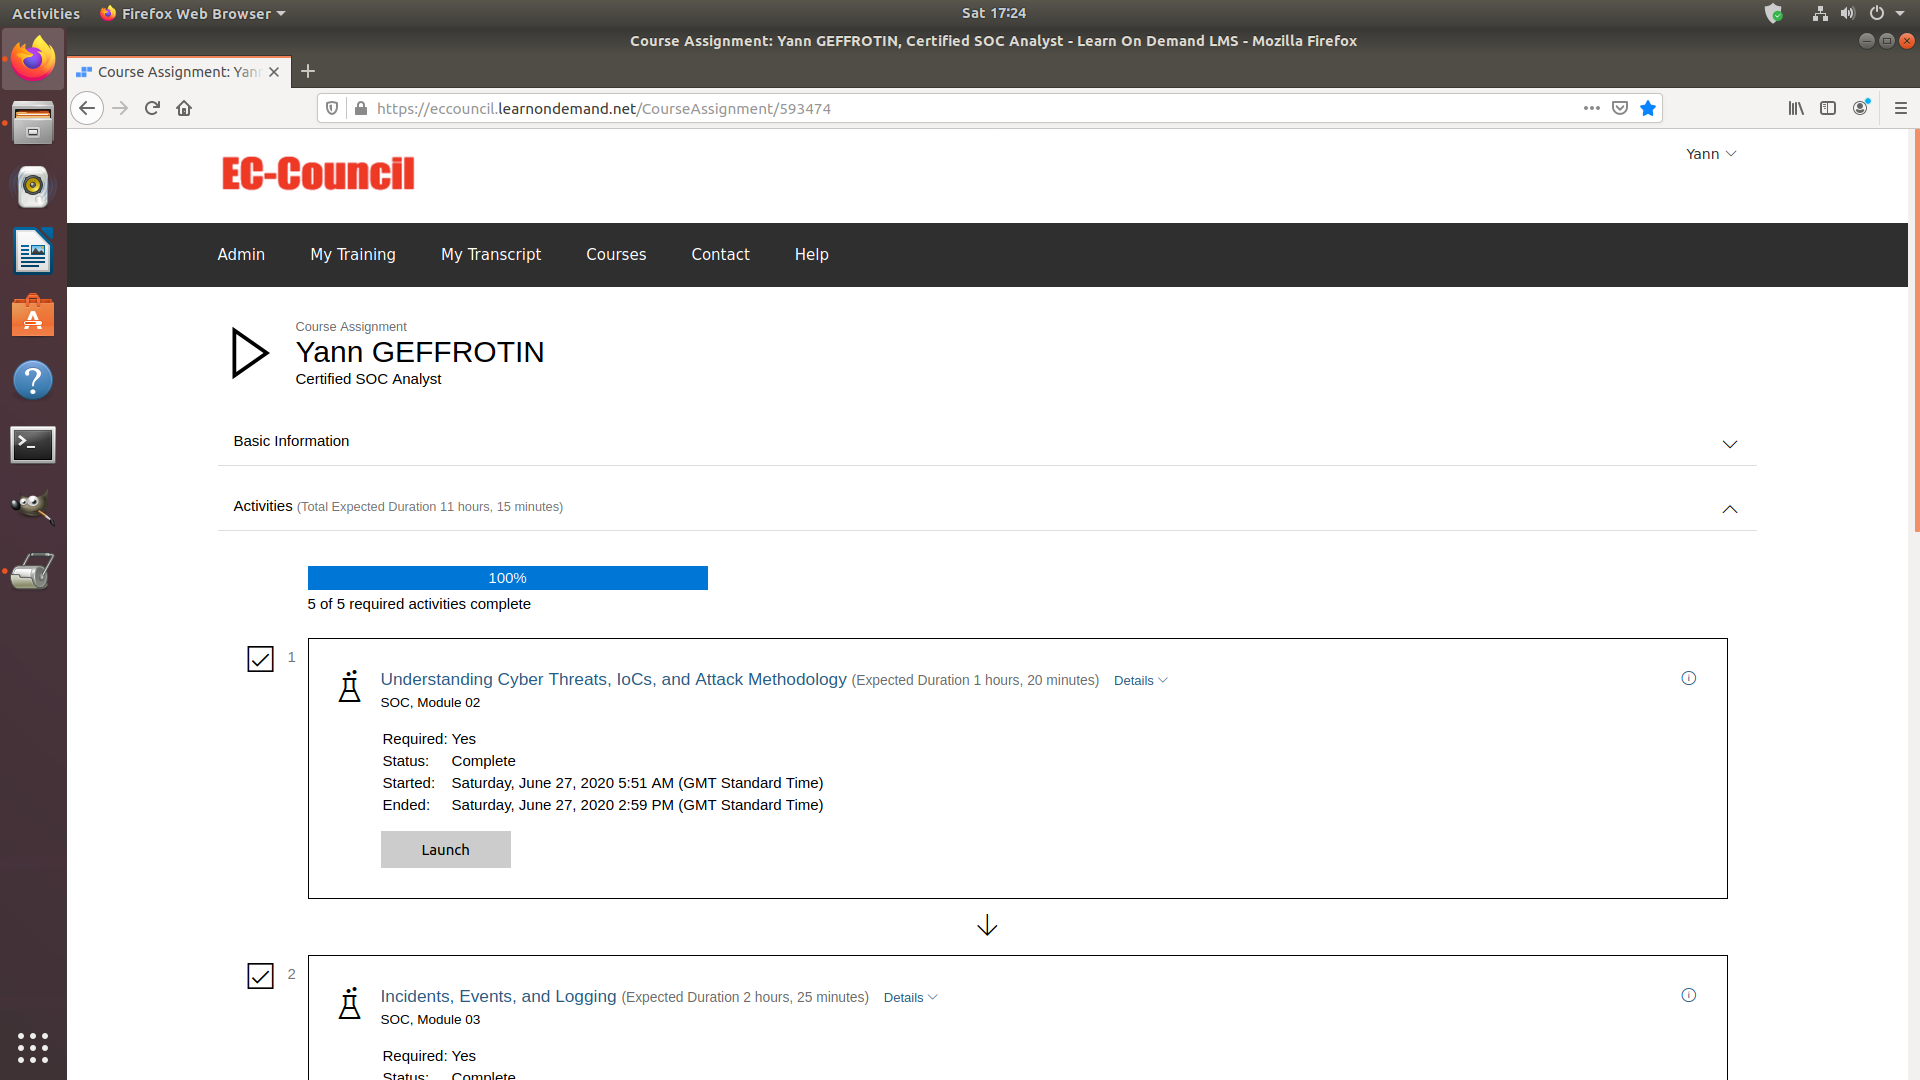The image size is (1920, 1080).
Task: Click the network icon in system tray
Action: point(1820,13)
